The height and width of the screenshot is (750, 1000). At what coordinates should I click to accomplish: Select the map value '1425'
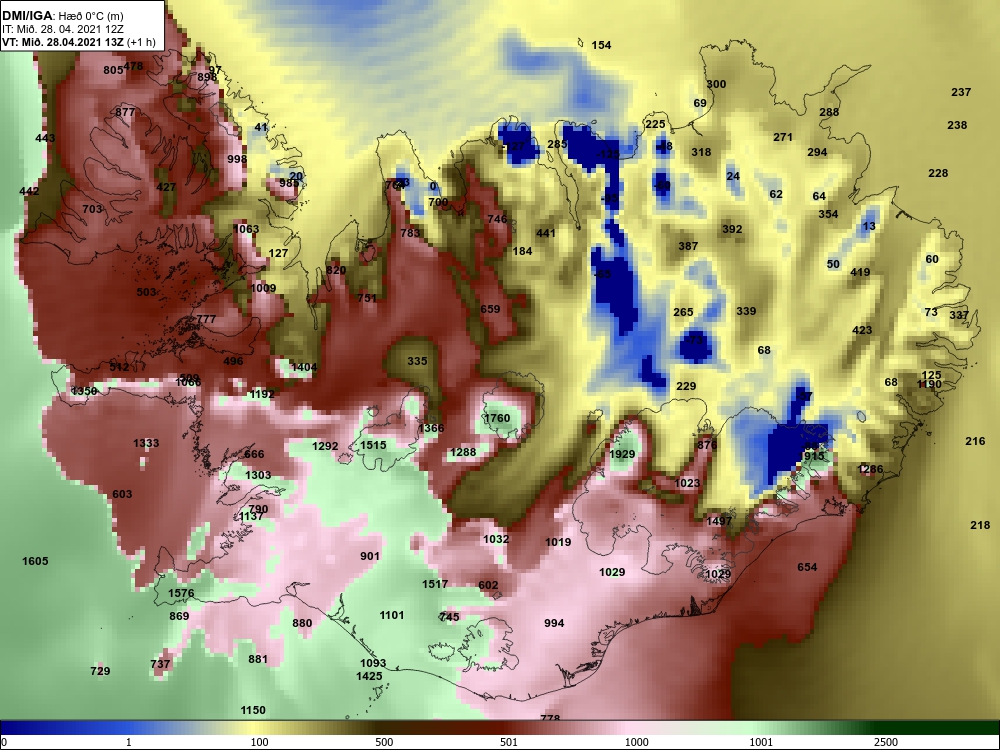pos(369,677)
